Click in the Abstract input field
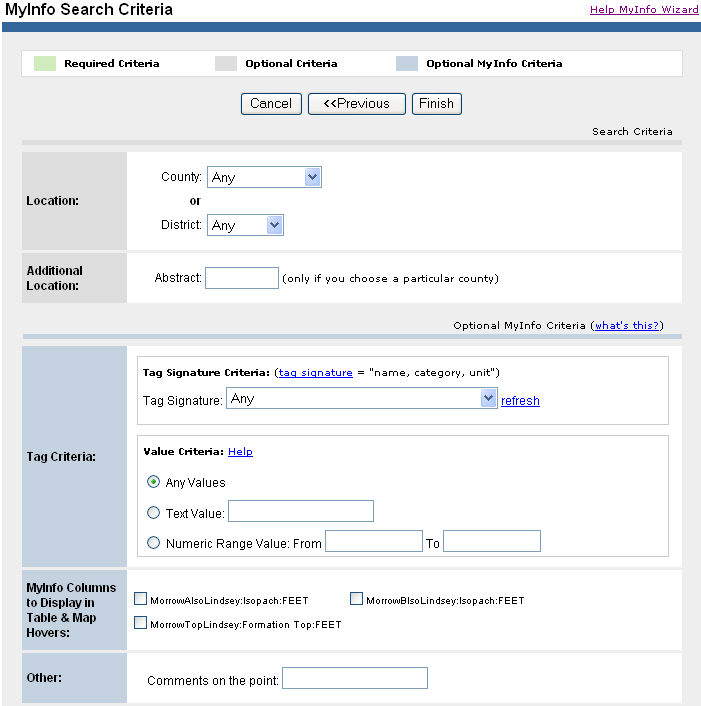 pyautogui.click(x=242, y=278)
